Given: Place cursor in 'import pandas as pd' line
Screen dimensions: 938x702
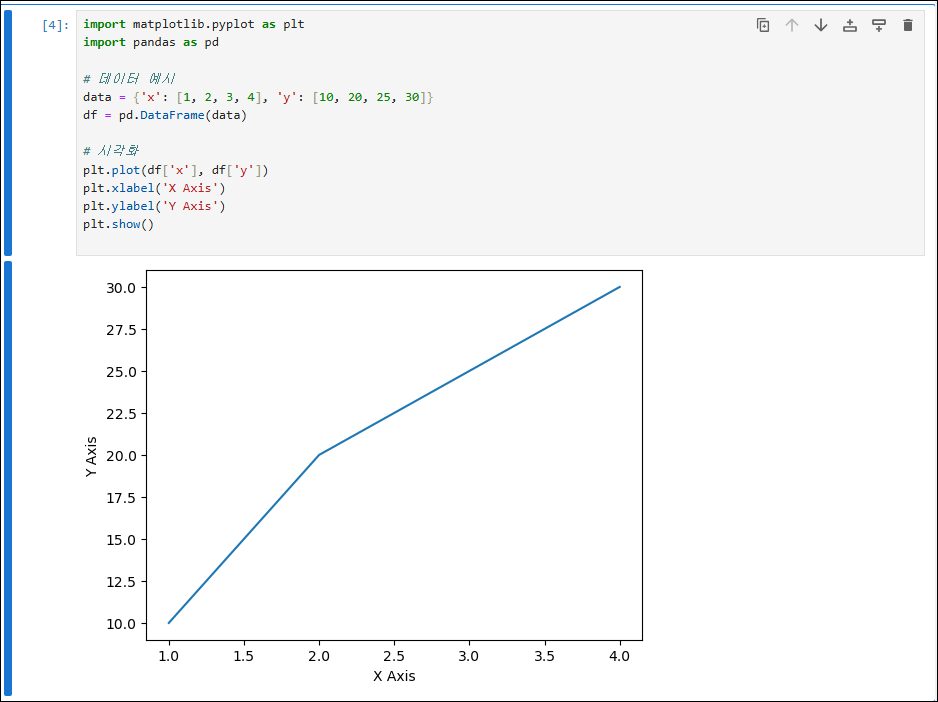Looking at the screenshot, I should 151,42.
